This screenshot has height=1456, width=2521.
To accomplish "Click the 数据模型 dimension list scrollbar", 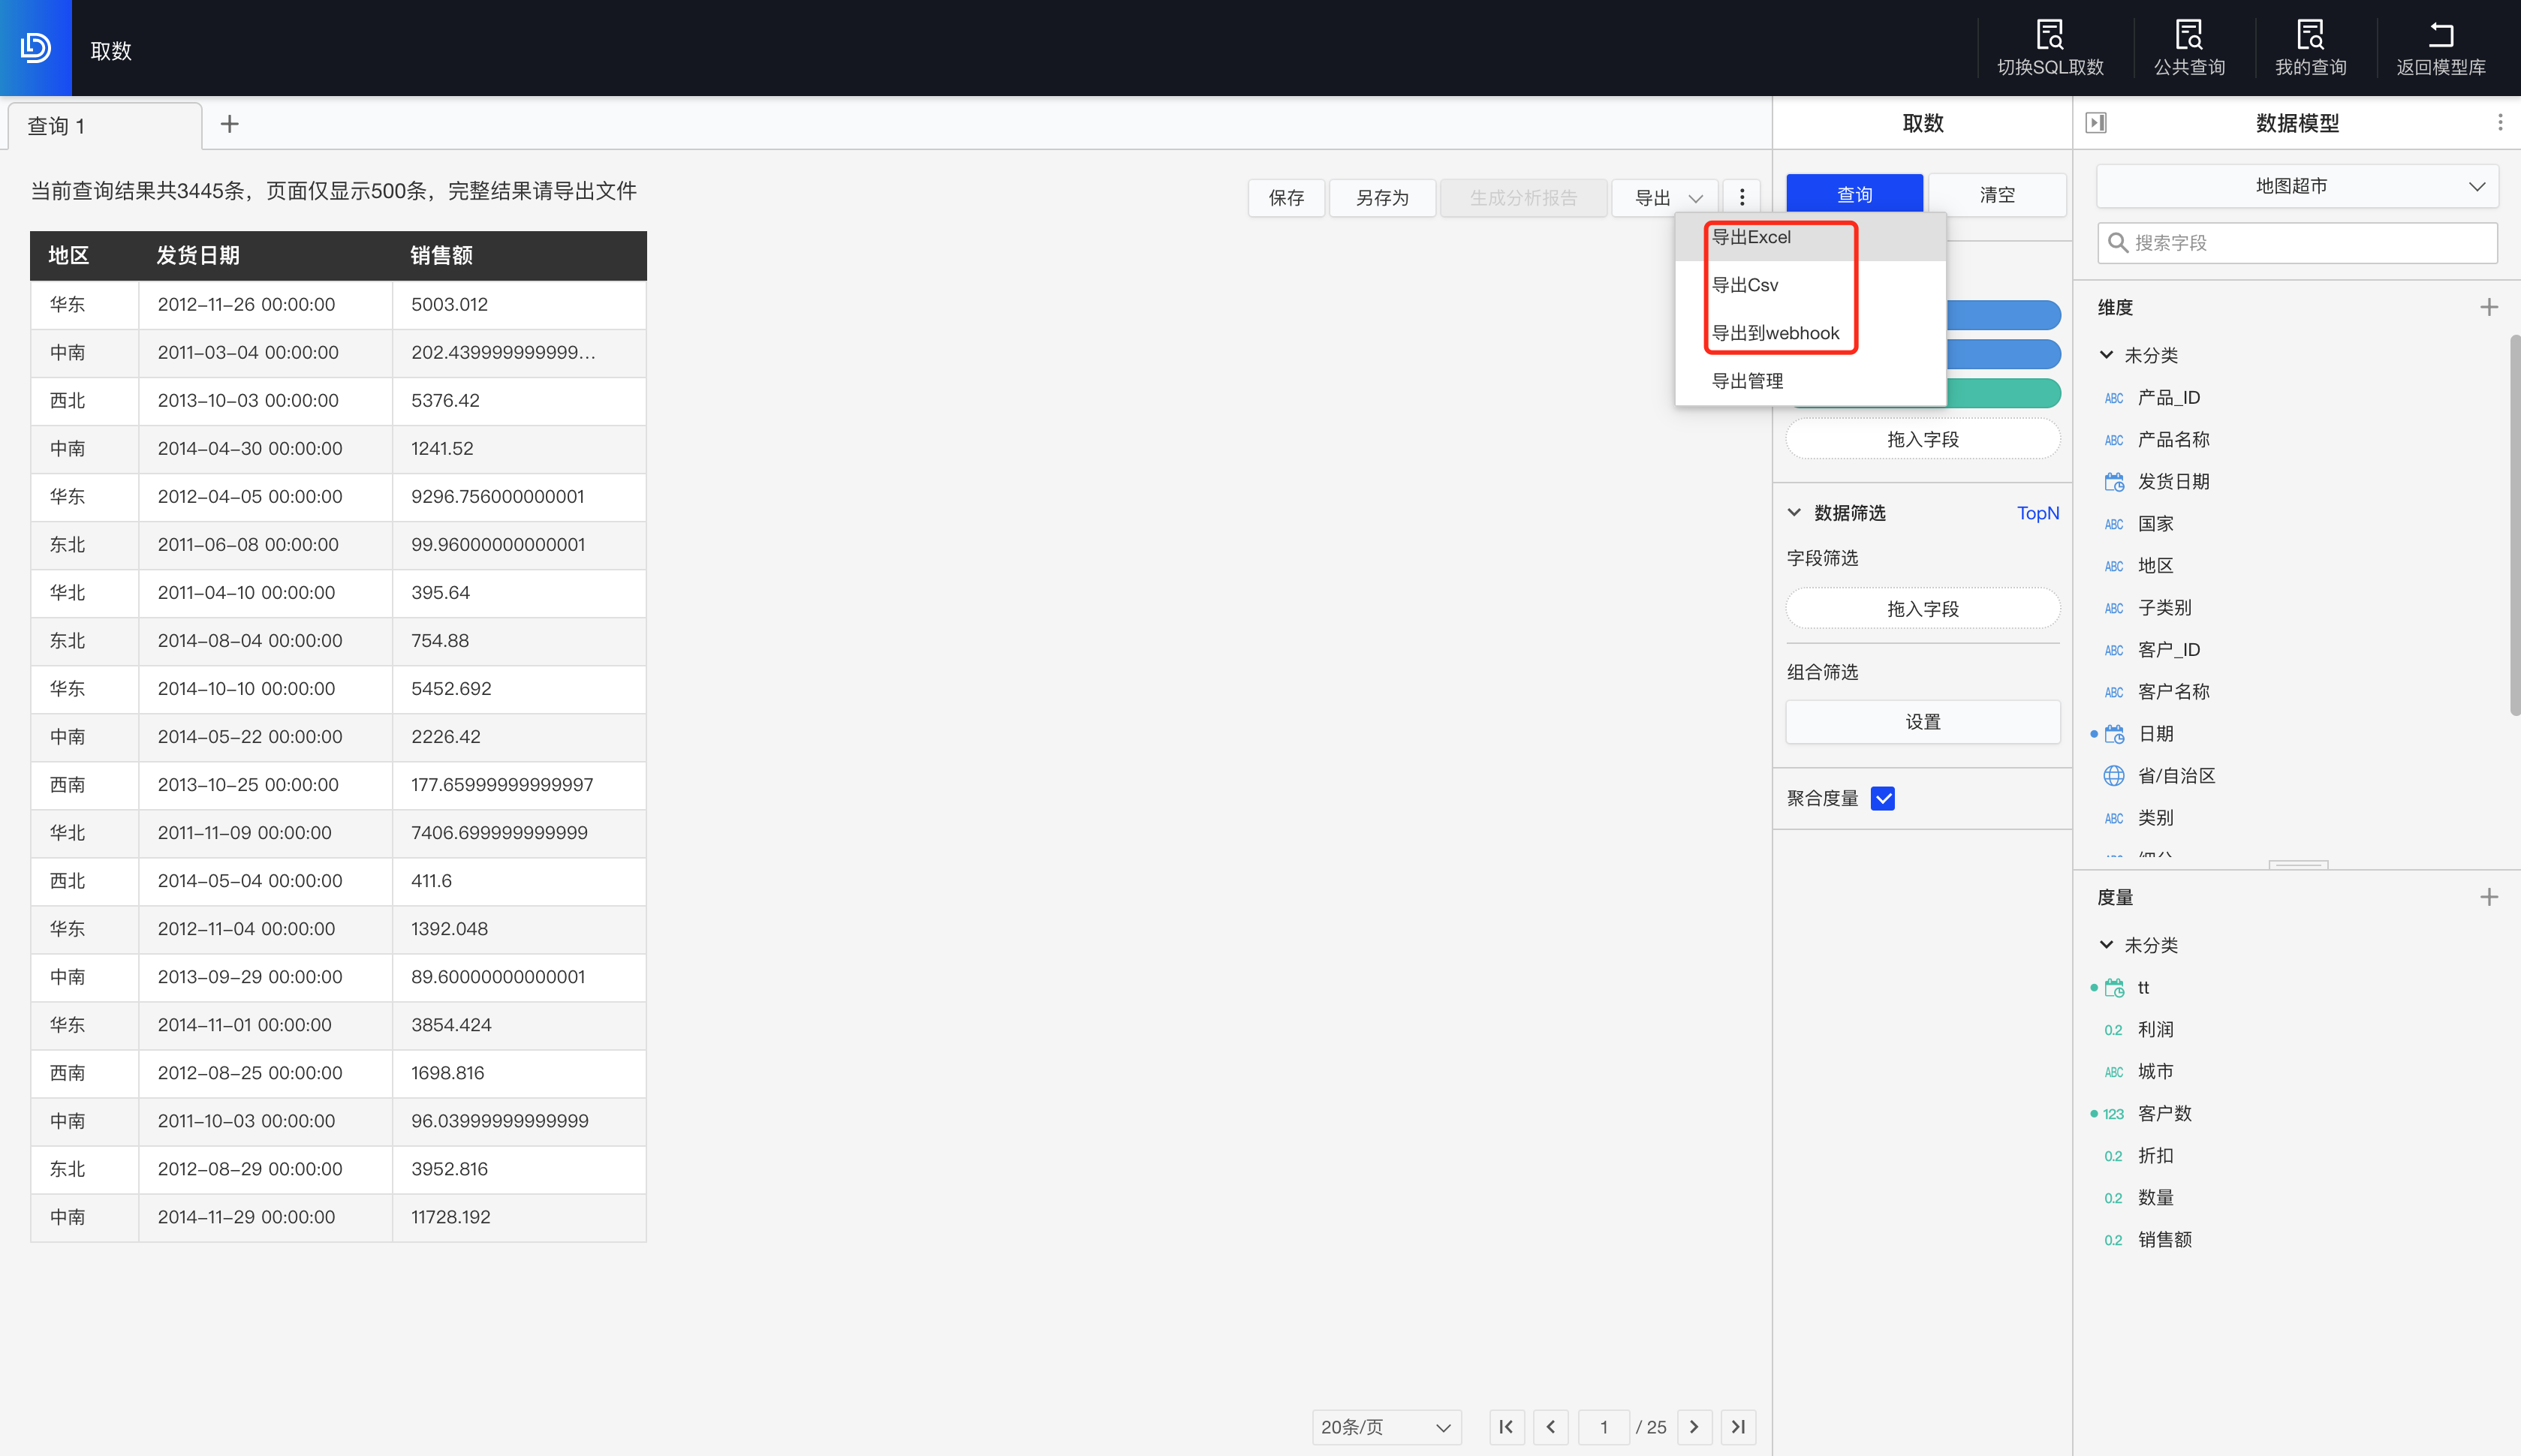I will point(2514,525).
